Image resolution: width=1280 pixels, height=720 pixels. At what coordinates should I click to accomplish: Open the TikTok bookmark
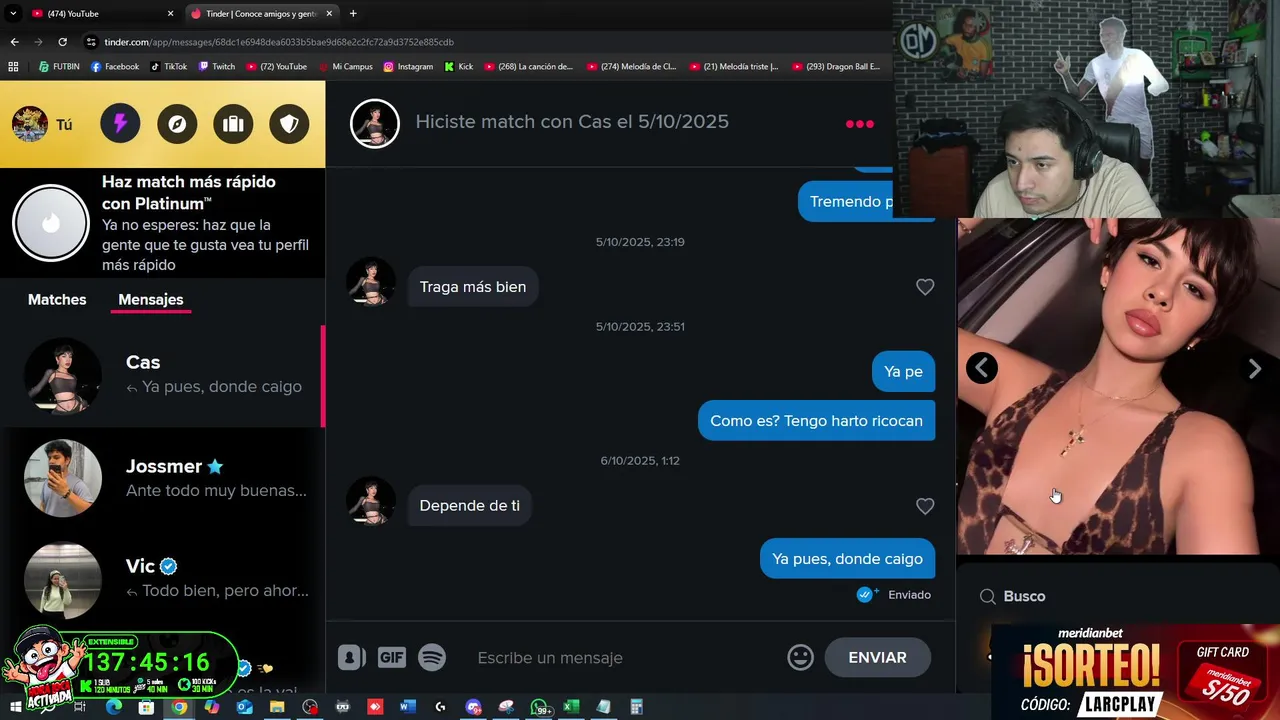(169, 67)
